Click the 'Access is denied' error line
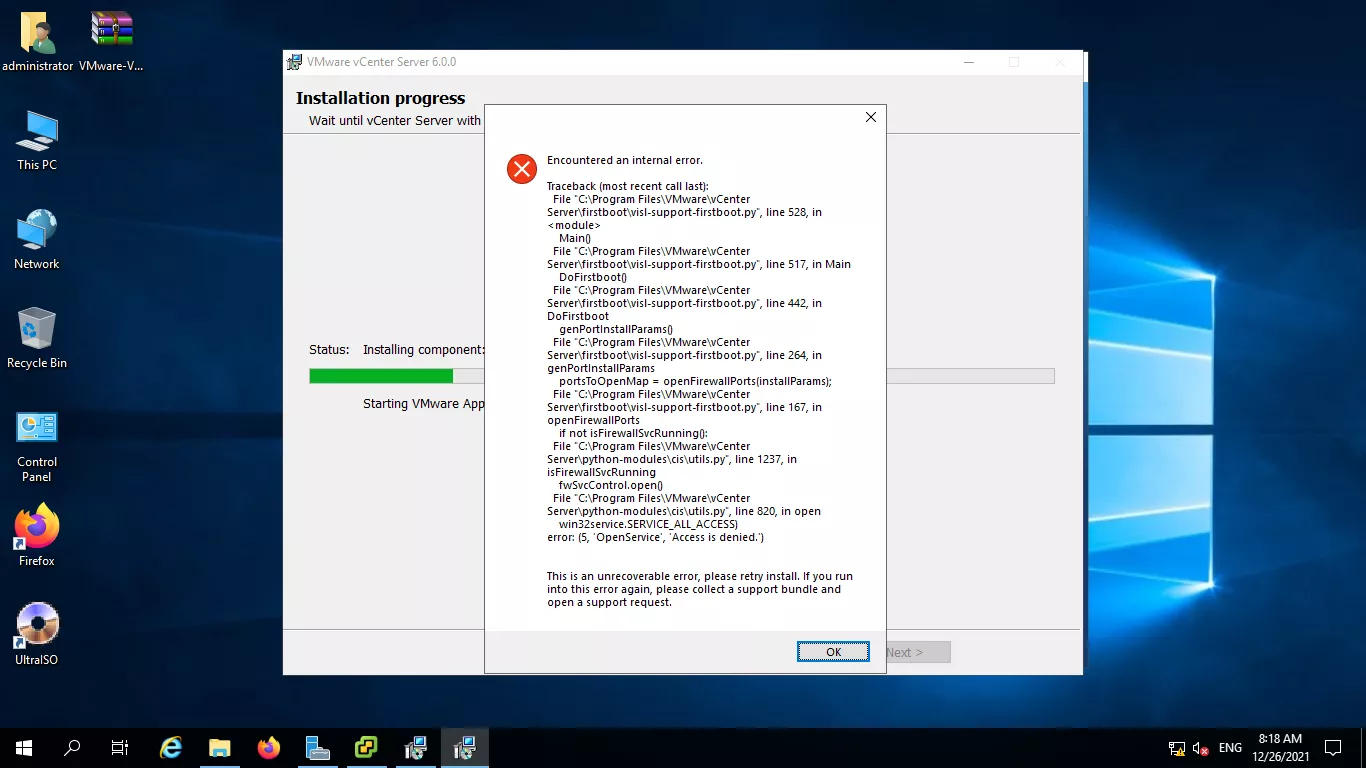 click(x=655, y=537)
